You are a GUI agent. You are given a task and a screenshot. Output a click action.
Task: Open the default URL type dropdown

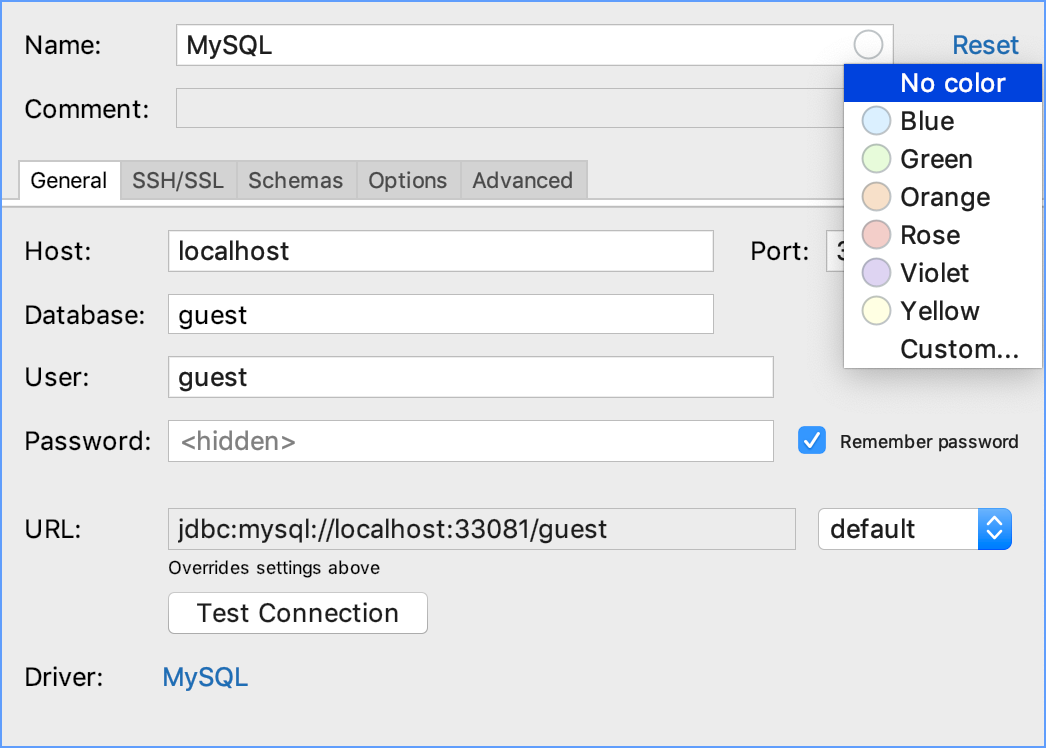pos(915,529)
